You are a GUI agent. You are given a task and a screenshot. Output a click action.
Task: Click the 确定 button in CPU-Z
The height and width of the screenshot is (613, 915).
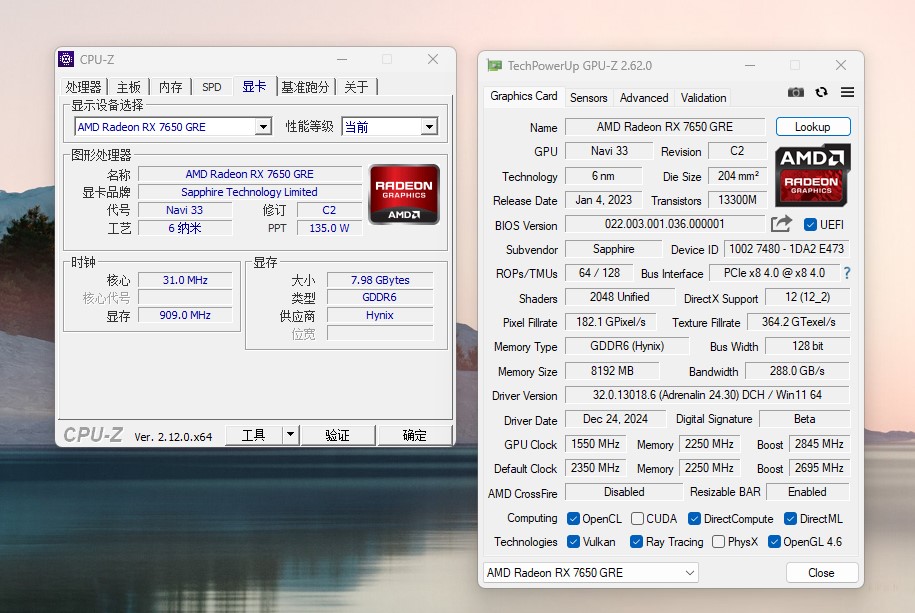[x=414, y=435]
